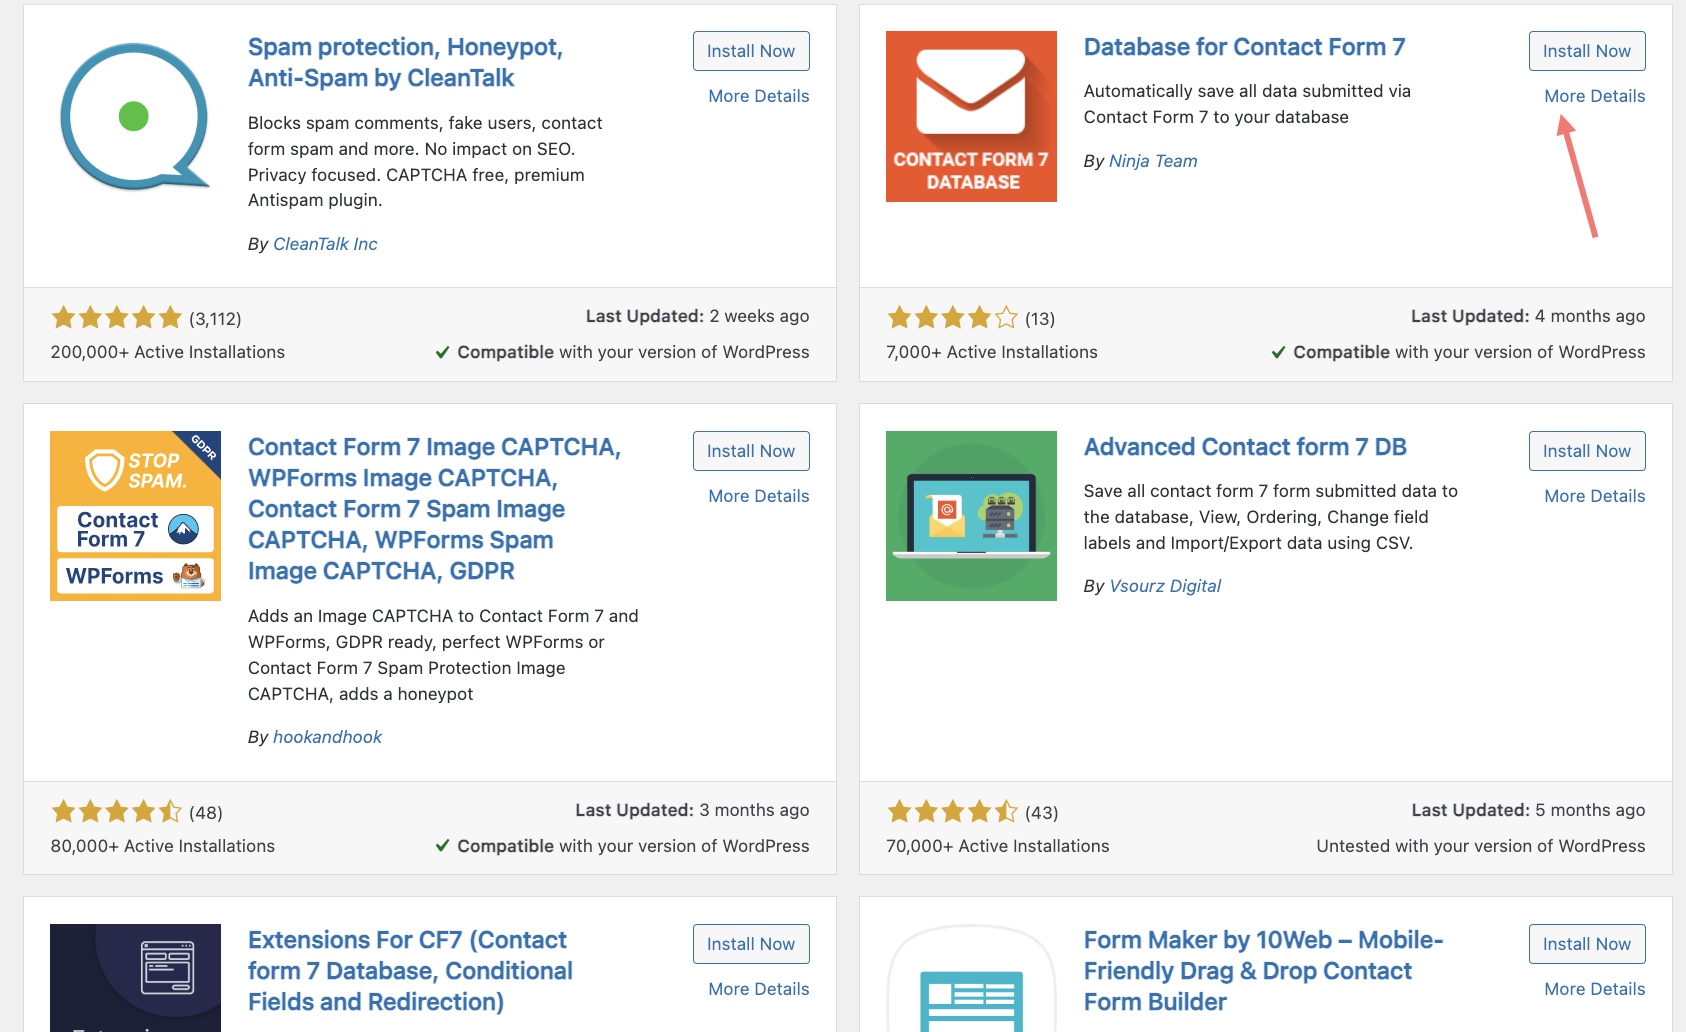Screen dimensions: 1686x1032
Task: Open More Details for Extensions For CF7
Action: [759, 989]
